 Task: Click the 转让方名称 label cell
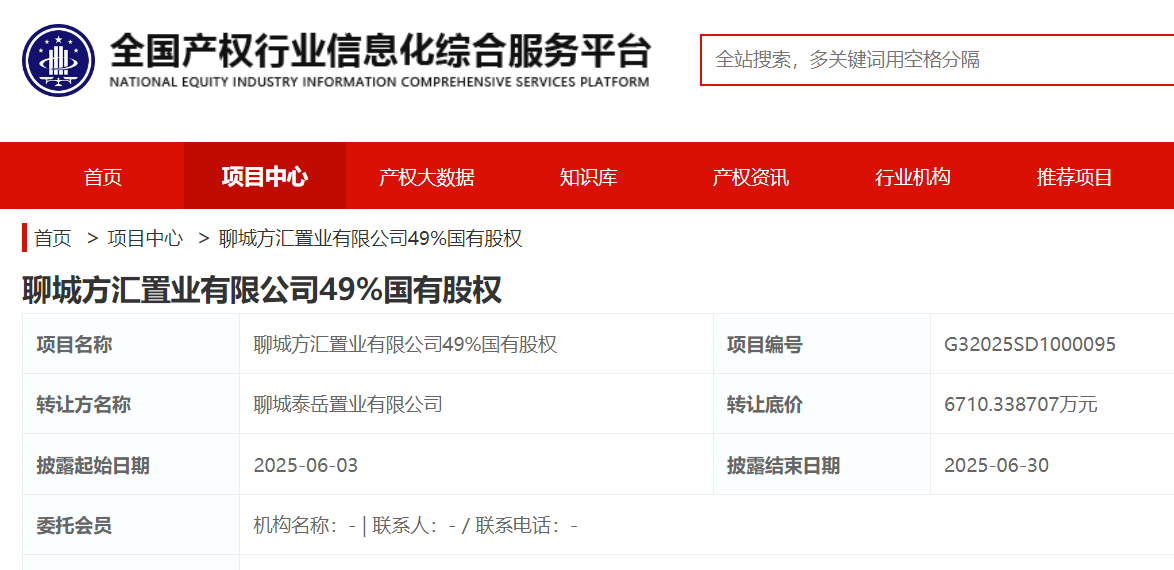131,404
